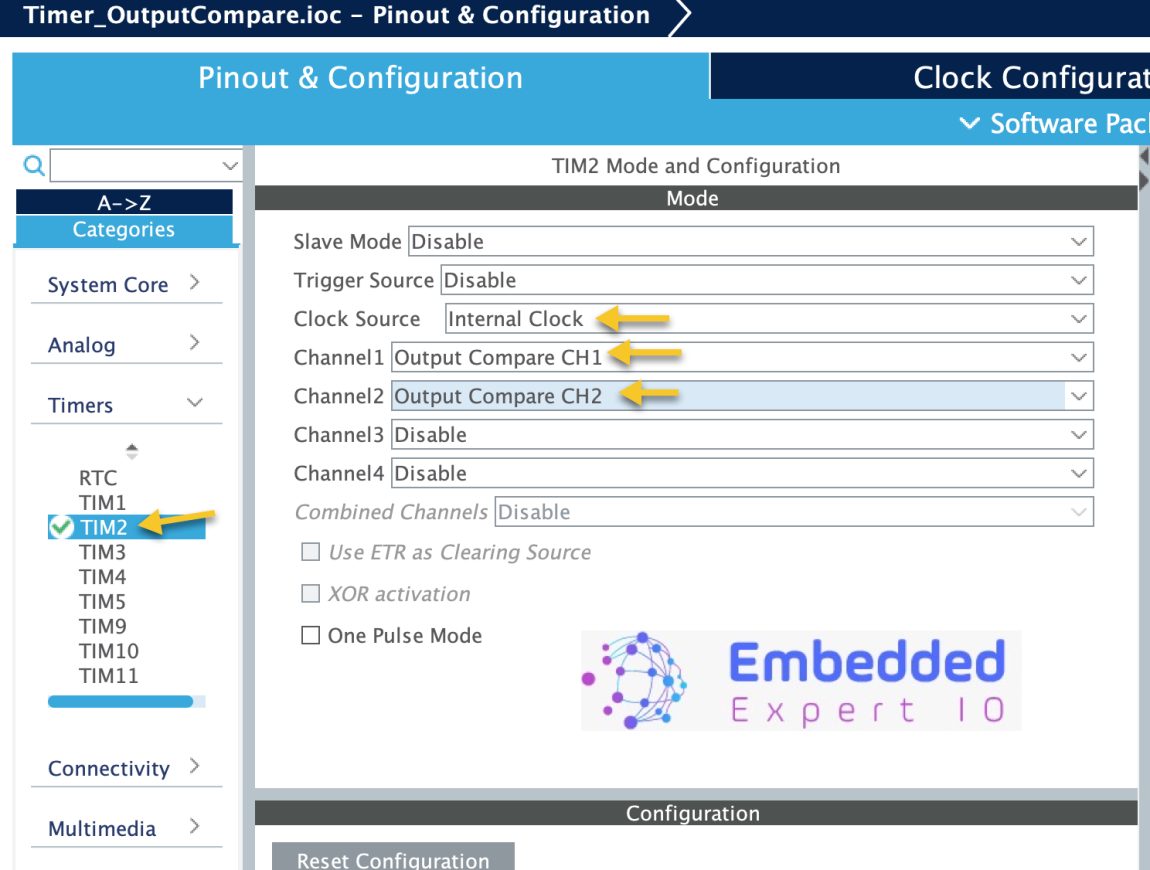Click the Software Packs chevron icon

tap(970, 124)
